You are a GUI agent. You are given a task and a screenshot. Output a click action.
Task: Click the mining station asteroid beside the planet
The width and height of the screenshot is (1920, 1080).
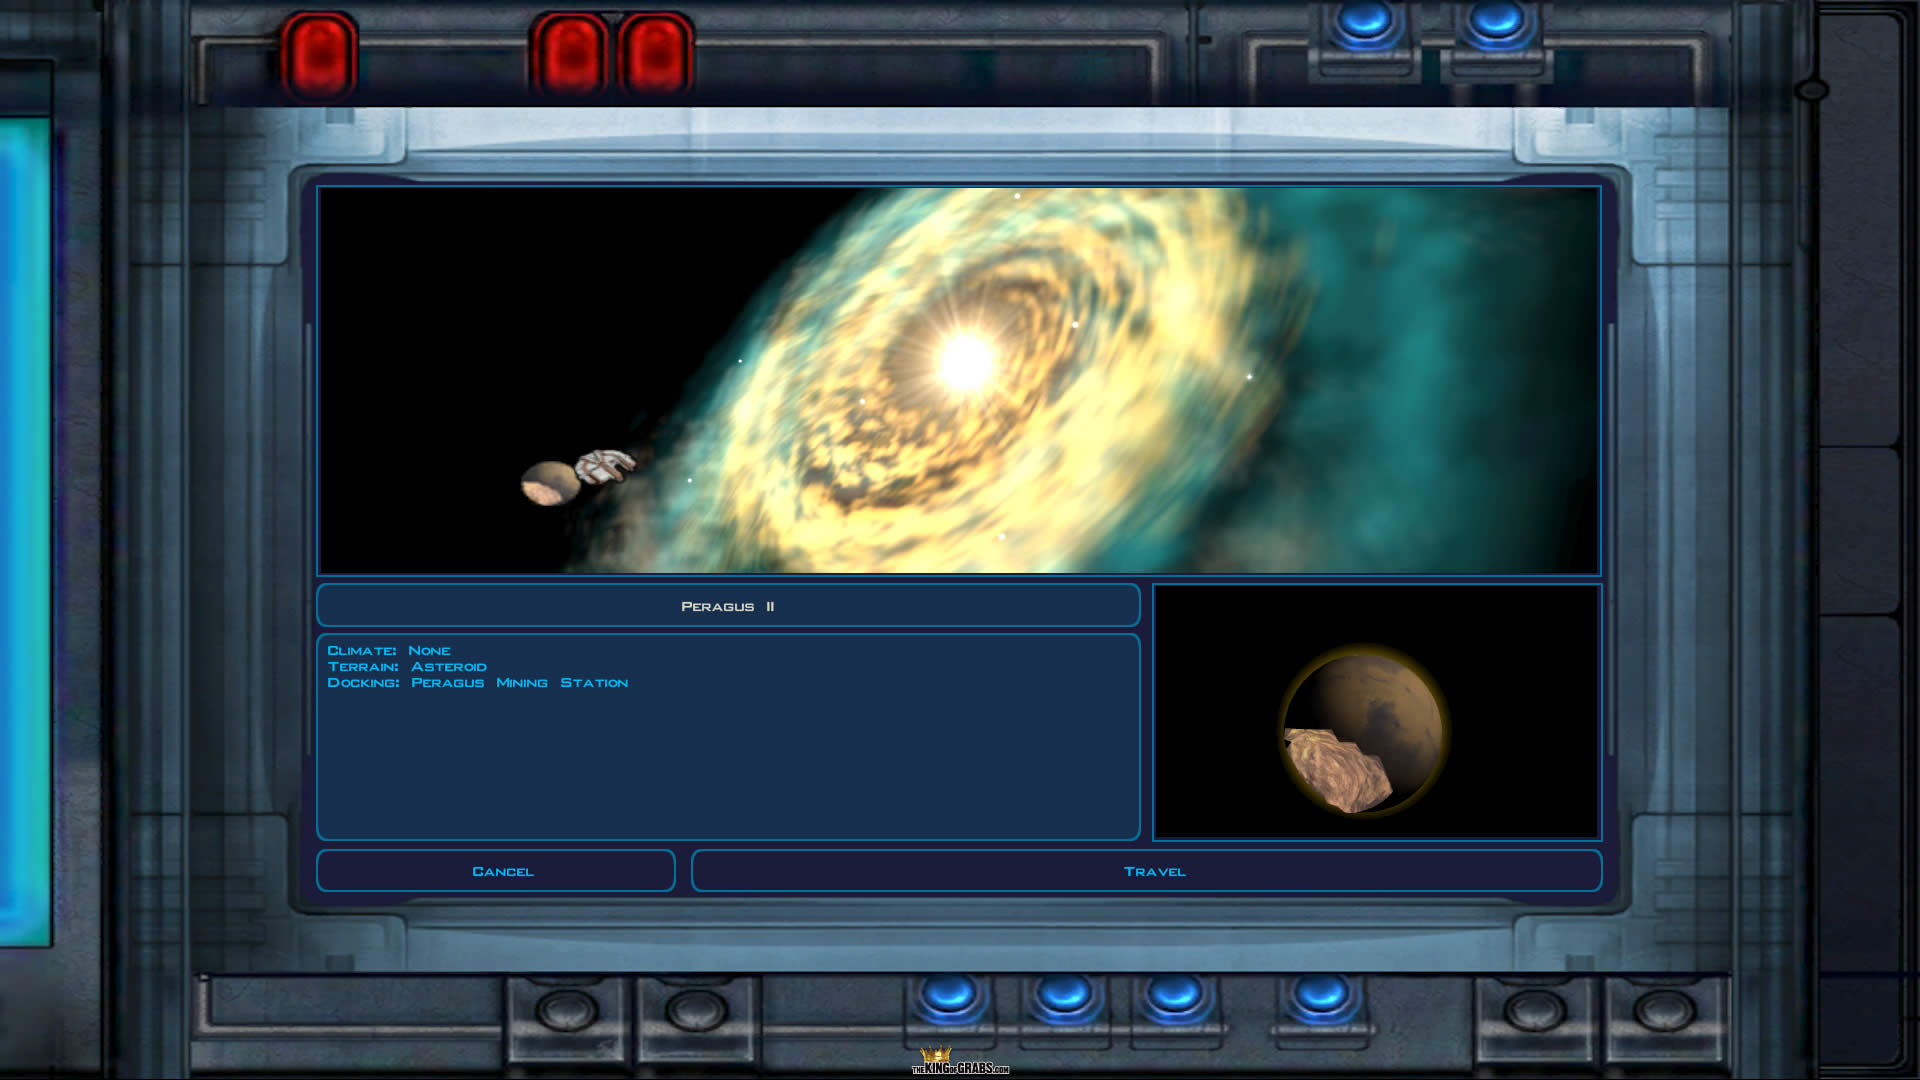606,466
